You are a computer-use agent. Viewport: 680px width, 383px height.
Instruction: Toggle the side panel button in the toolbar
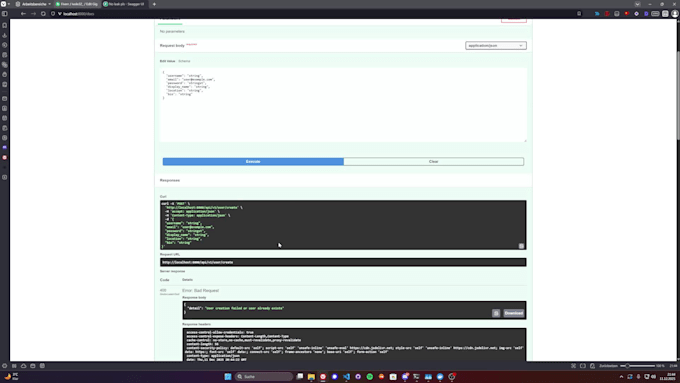[x=5, y=14]
